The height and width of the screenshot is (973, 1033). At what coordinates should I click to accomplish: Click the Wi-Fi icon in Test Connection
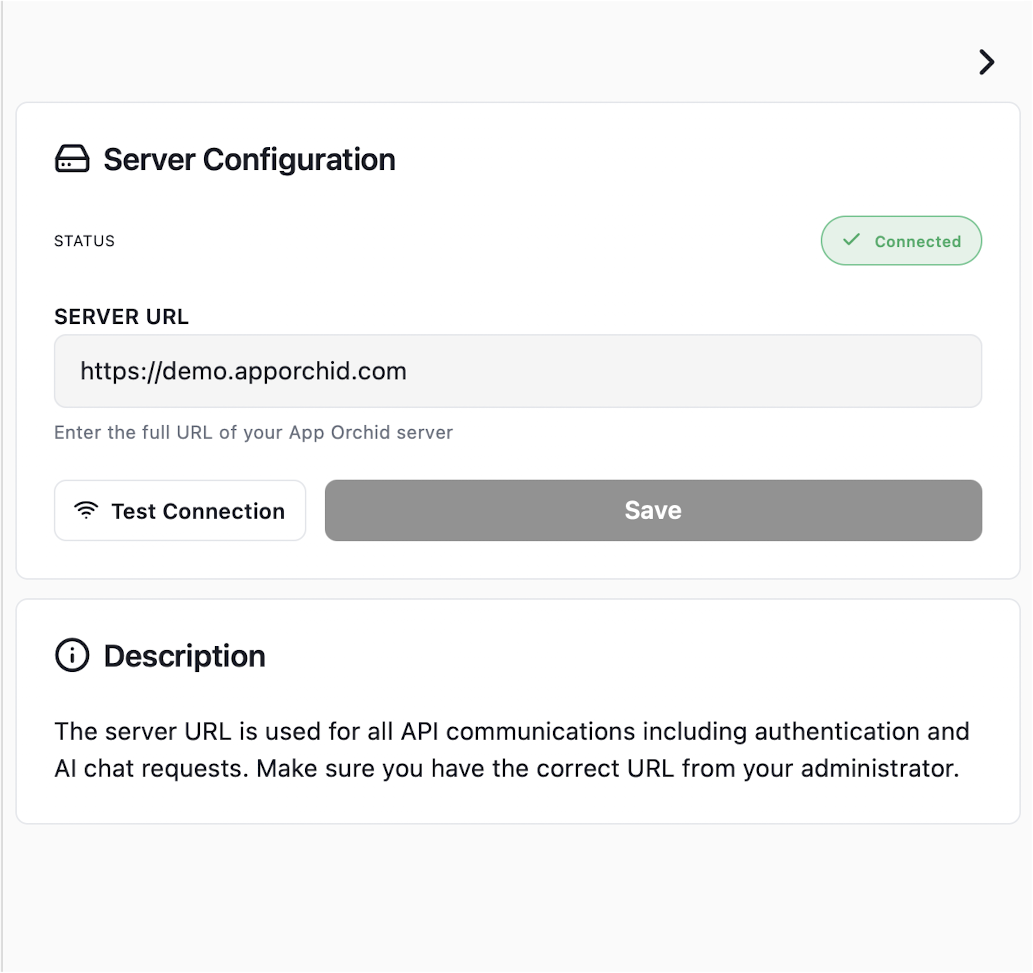[x=87, y=511]
